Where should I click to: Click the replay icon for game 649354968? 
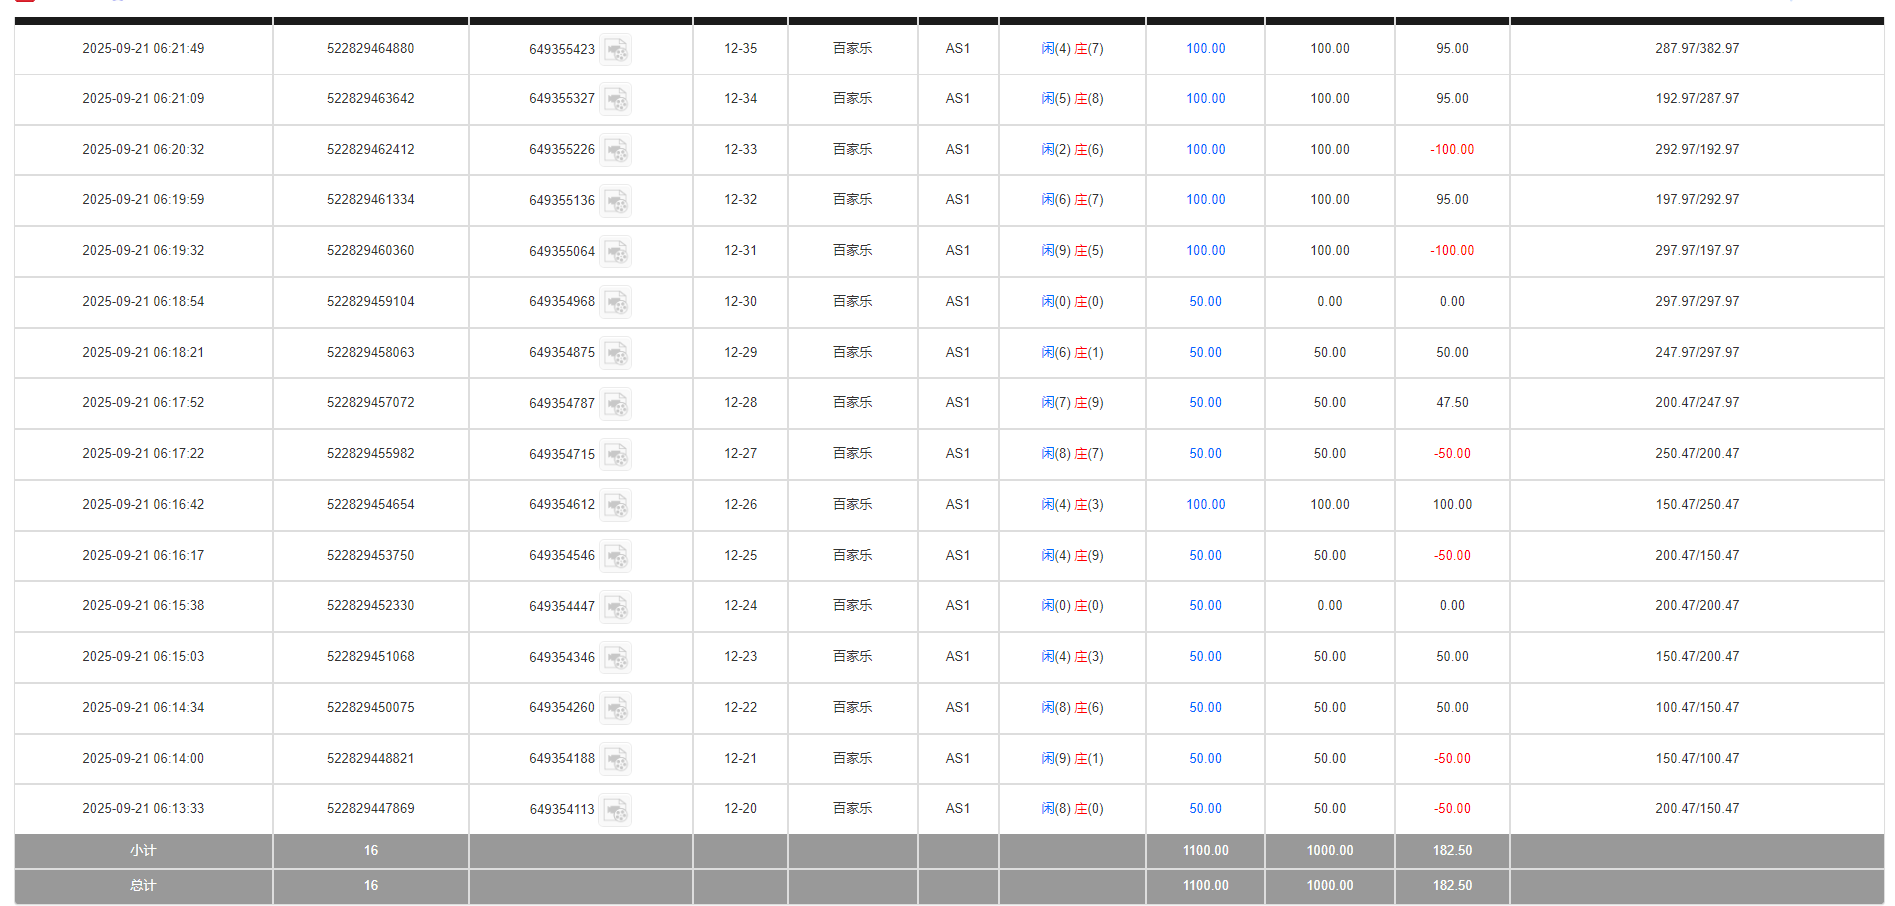[x=617, y=302]
